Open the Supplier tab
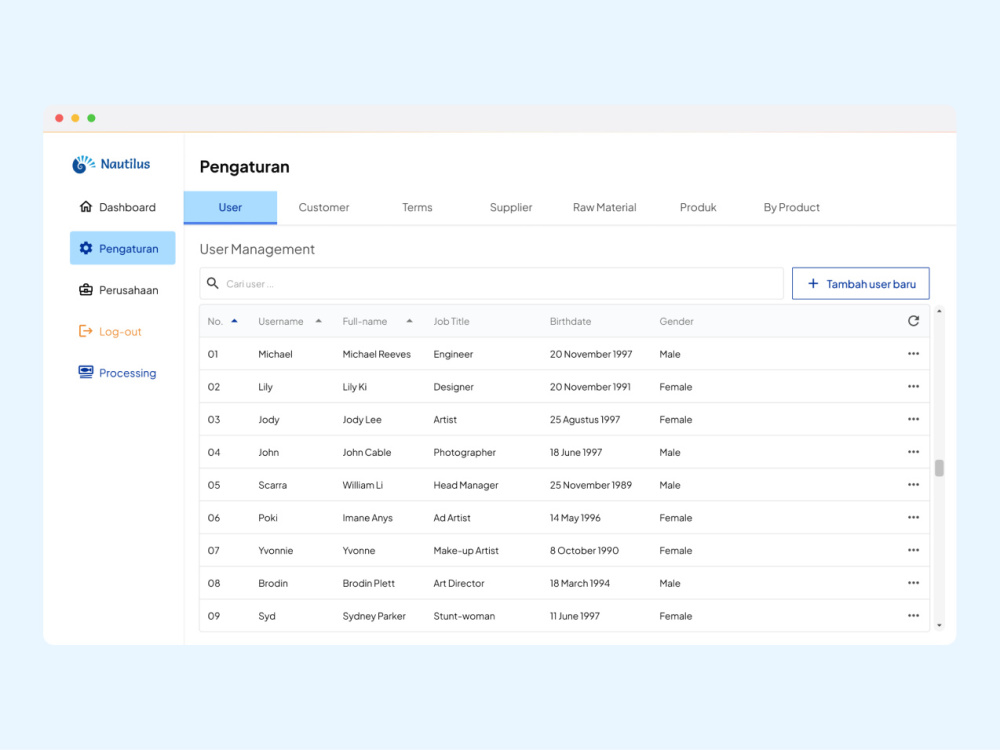 point(511,207)
